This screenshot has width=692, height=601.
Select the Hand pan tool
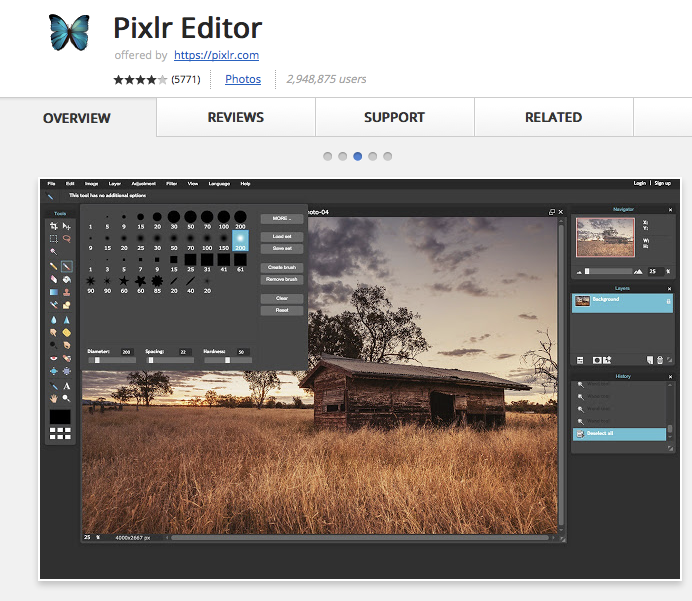[x=54, y=398]
